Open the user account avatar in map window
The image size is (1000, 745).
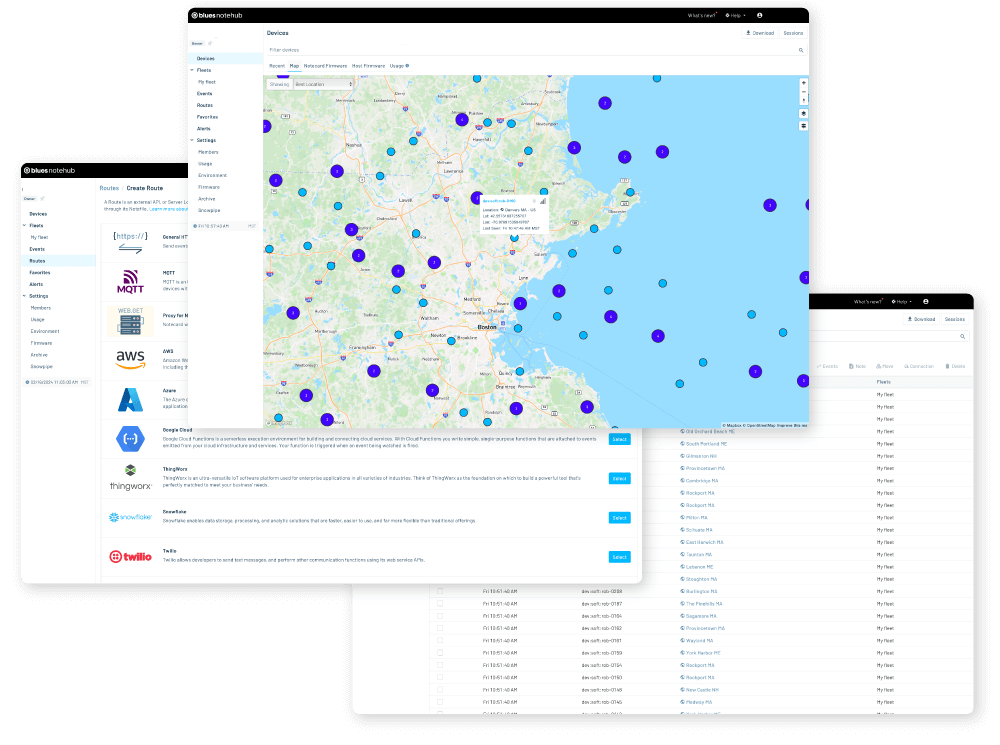click(x=759, y=16)
